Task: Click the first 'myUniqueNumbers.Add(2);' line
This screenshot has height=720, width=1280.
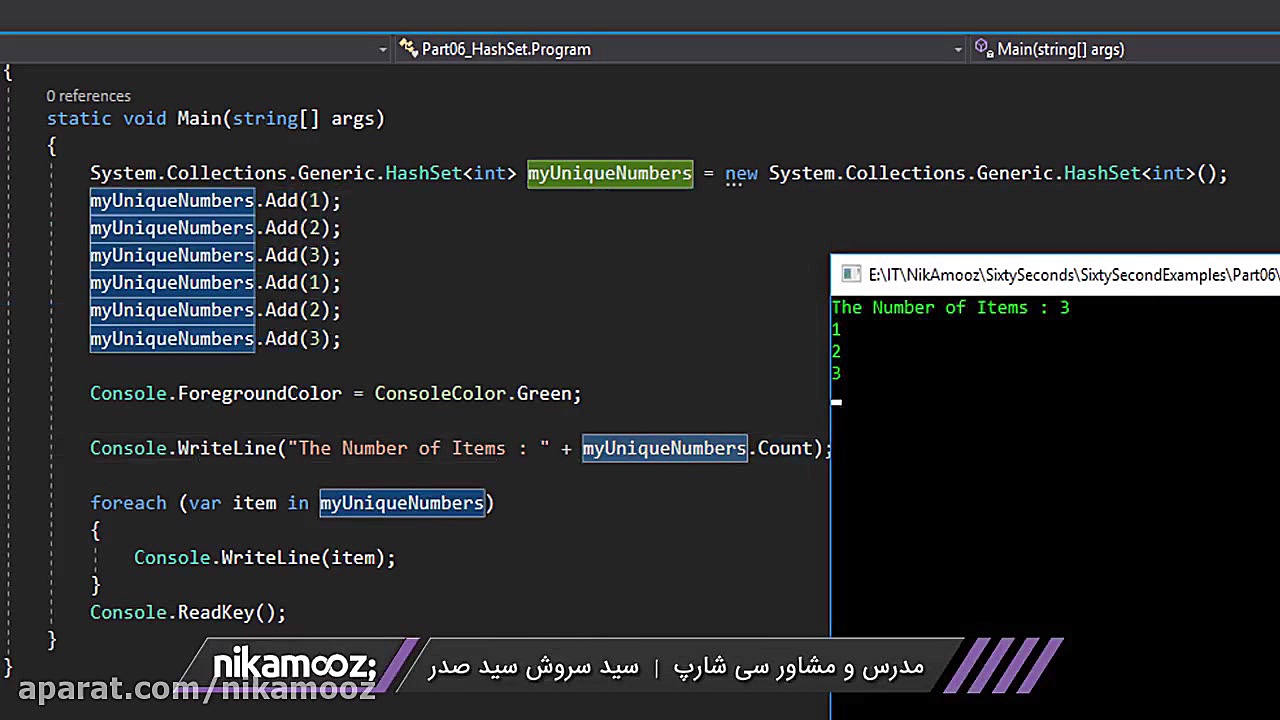Action: (215, 228)
